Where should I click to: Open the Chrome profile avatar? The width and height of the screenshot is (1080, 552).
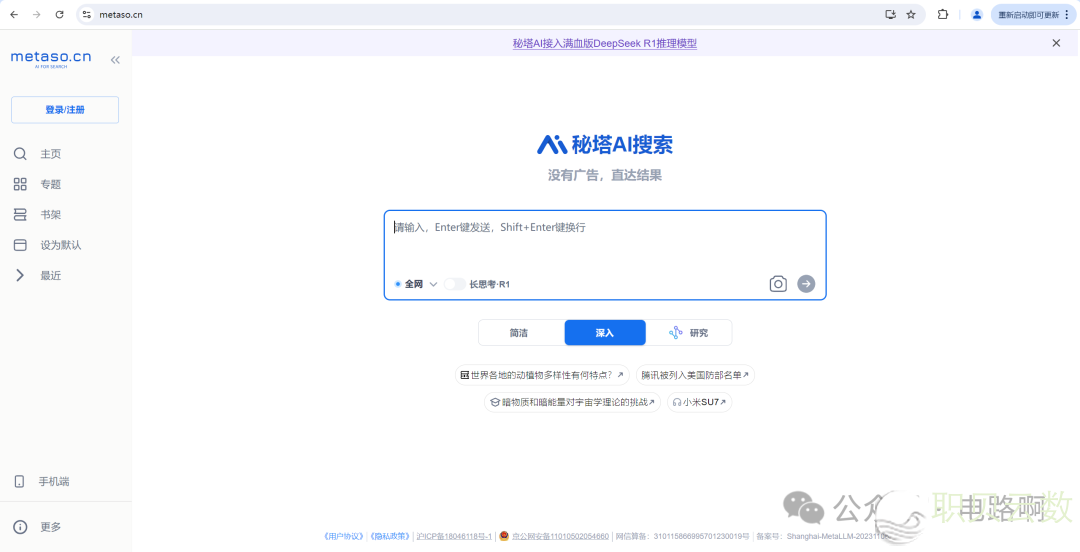click(976, 14)
